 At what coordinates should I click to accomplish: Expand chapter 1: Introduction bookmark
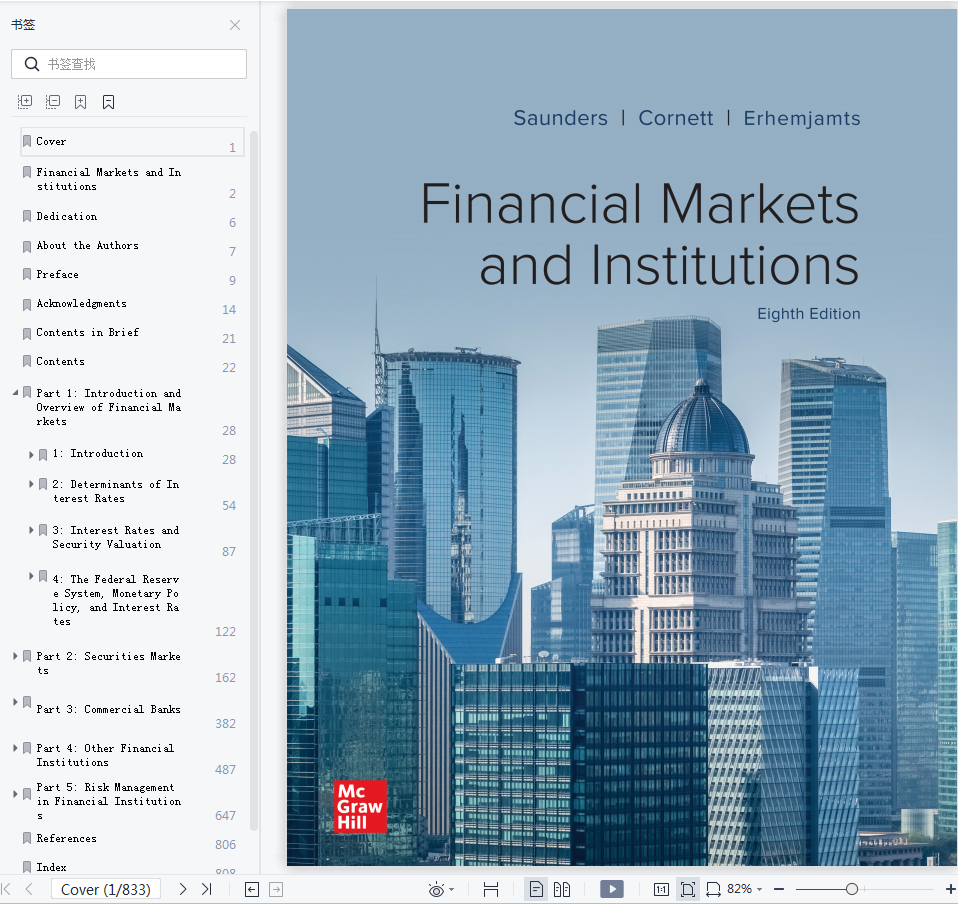(x=31, y=454)
